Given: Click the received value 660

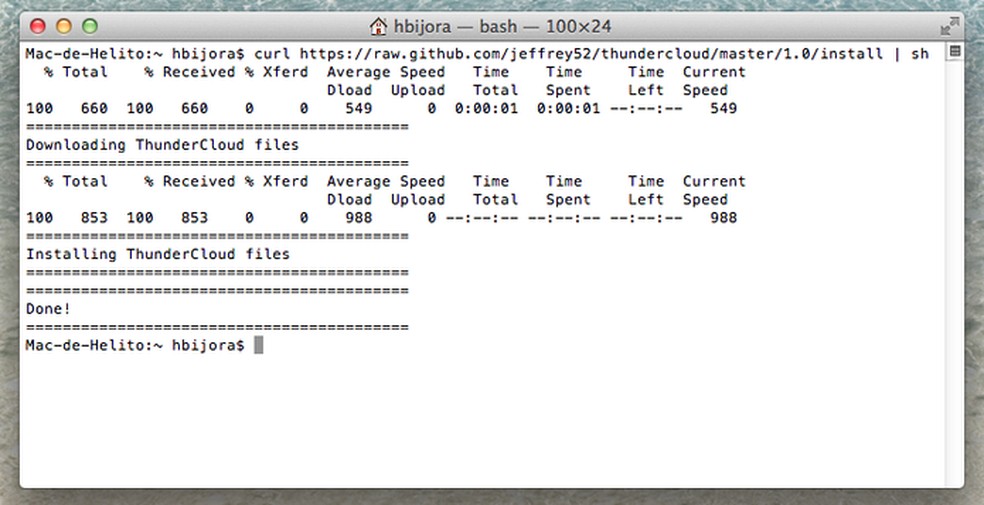Looking at the screenshot, I should (x=195, y=109).
